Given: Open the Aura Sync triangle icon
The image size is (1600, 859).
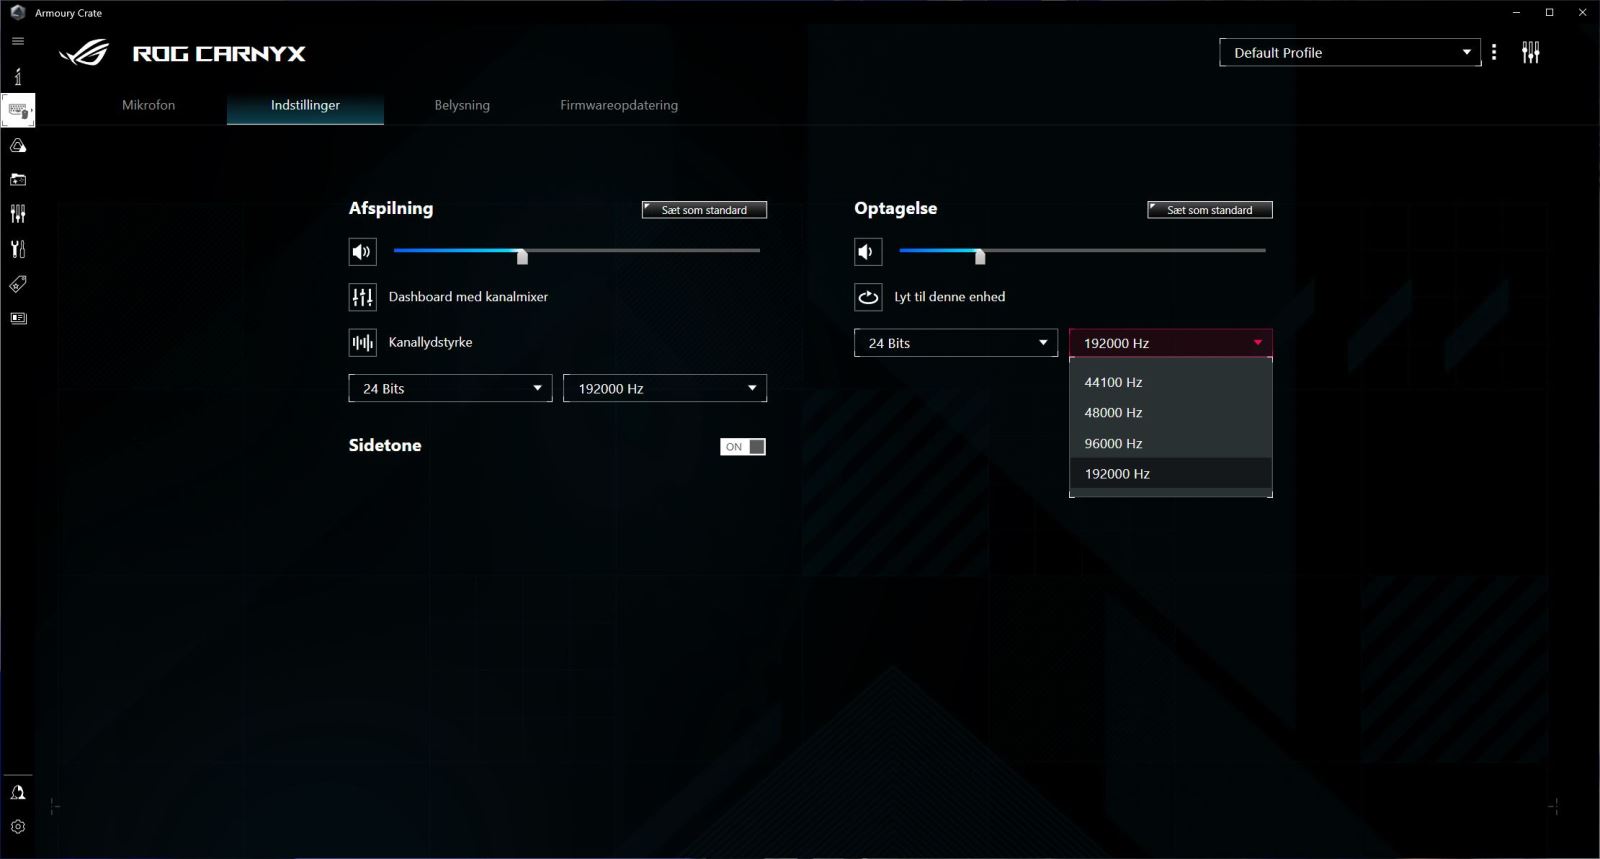Looking at the screenshot, I should [18, 145].
